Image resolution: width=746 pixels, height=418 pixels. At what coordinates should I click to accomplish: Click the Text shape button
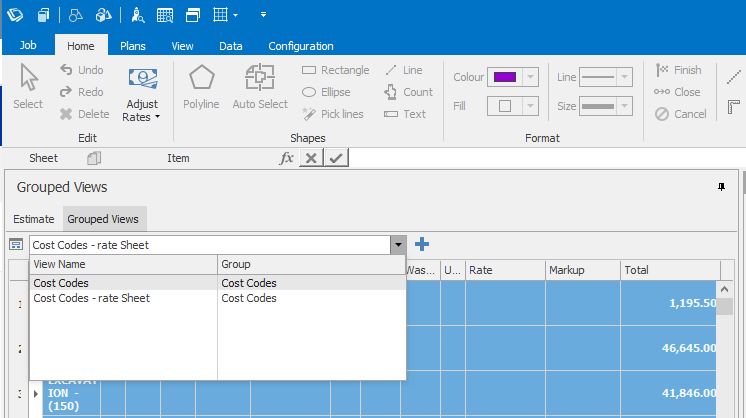pyautogui.click(x=406, y=114)
